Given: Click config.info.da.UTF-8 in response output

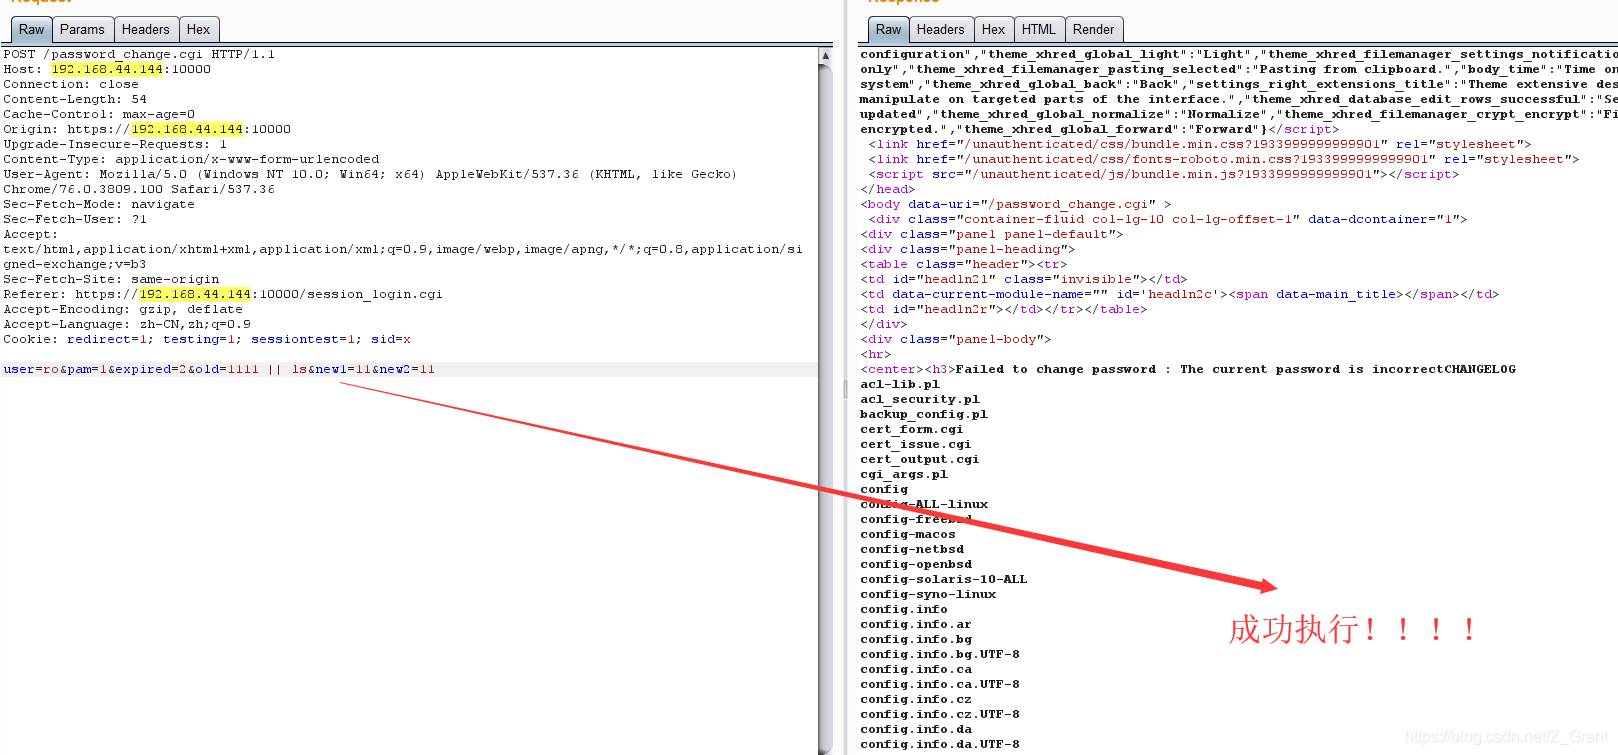Looking at the screenshot, I should [x=940, y=744].
